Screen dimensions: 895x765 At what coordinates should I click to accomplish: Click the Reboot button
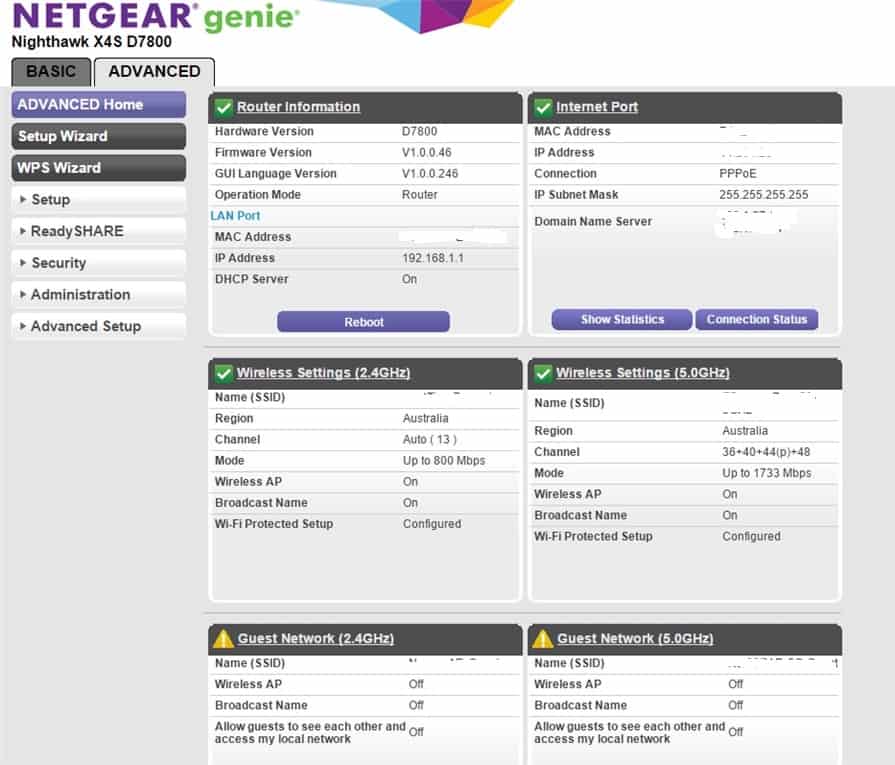[x=364, y=322]
